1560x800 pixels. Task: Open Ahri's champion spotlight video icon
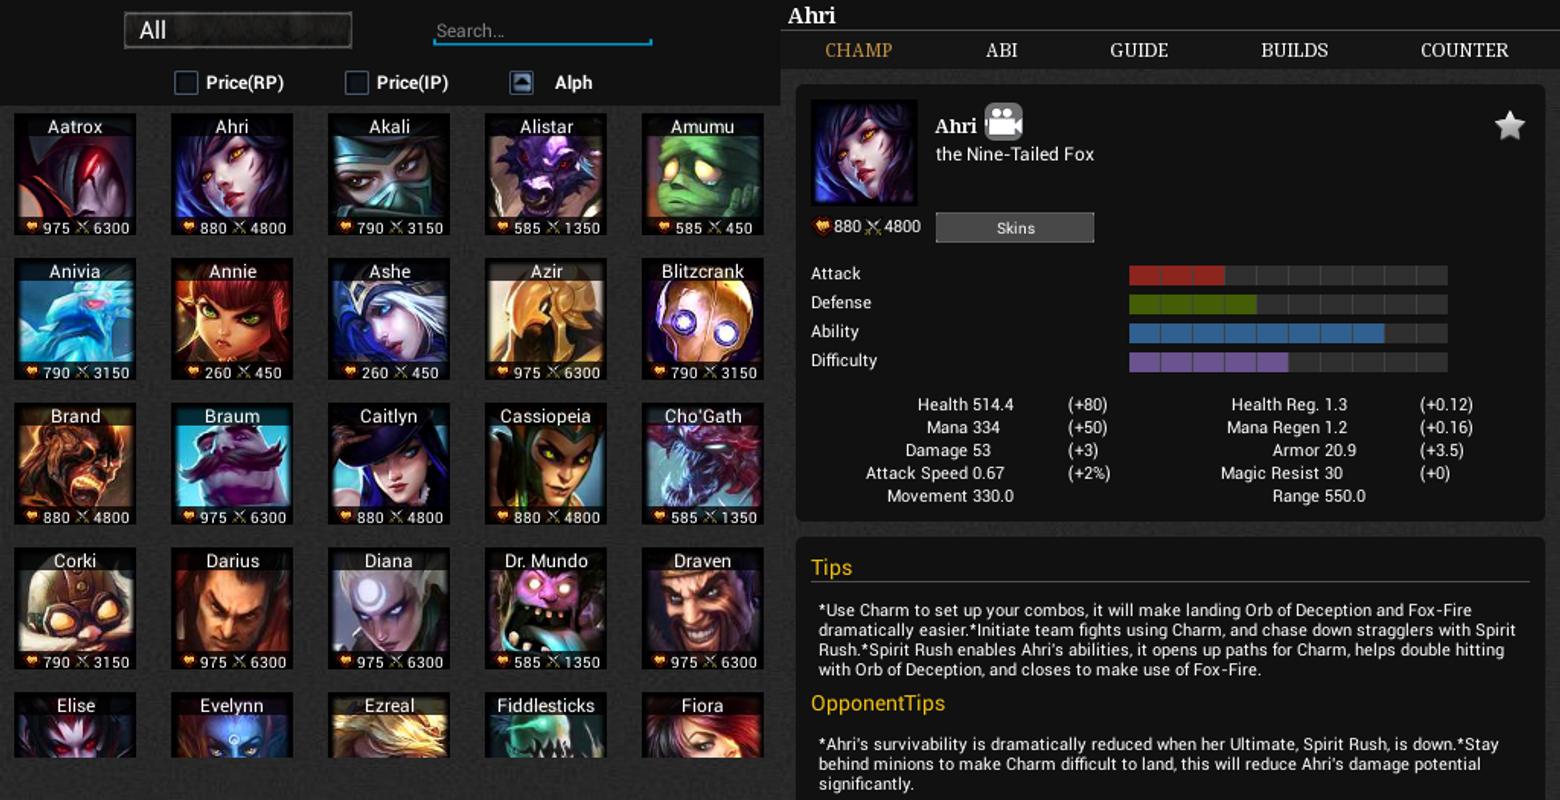pos(1003,122)
